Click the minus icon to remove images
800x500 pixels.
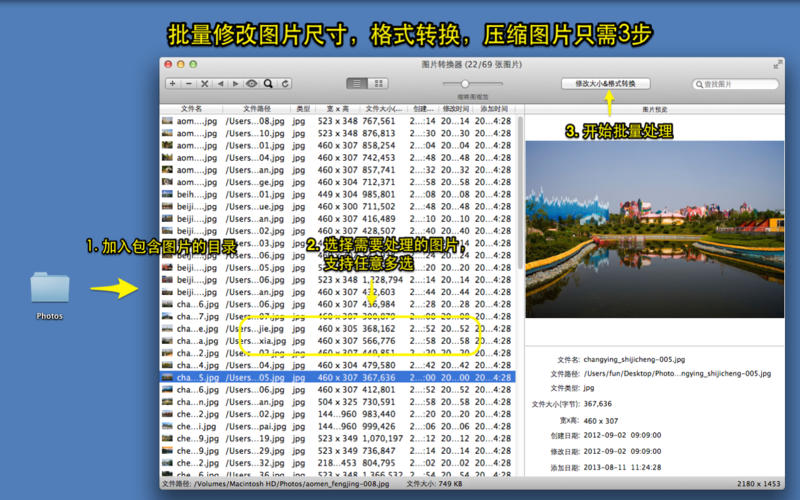(189, 84)
